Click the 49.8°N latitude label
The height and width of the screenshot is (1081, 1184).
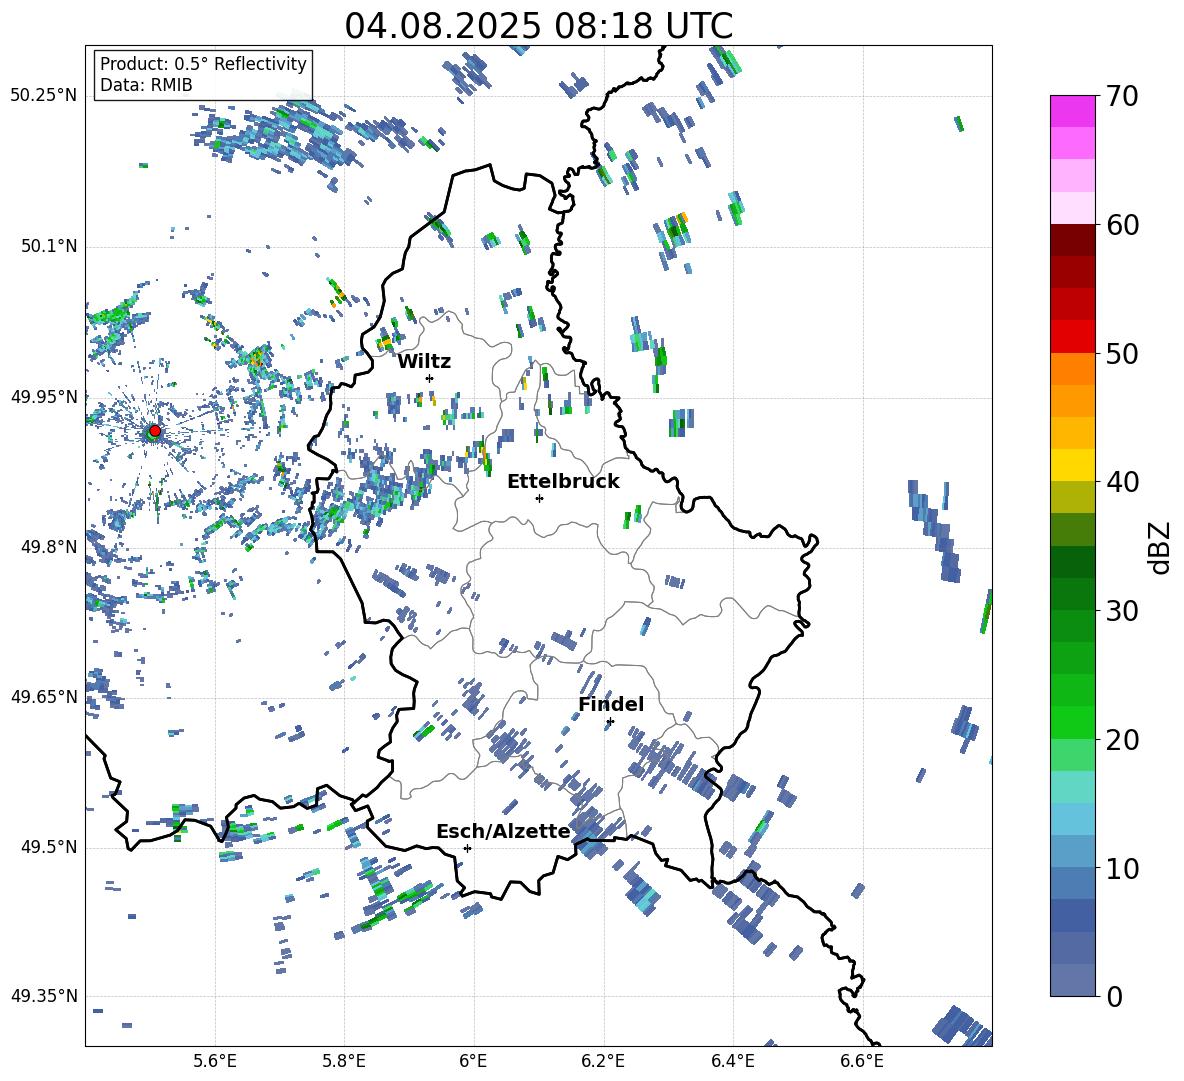[x=49, y=547]
